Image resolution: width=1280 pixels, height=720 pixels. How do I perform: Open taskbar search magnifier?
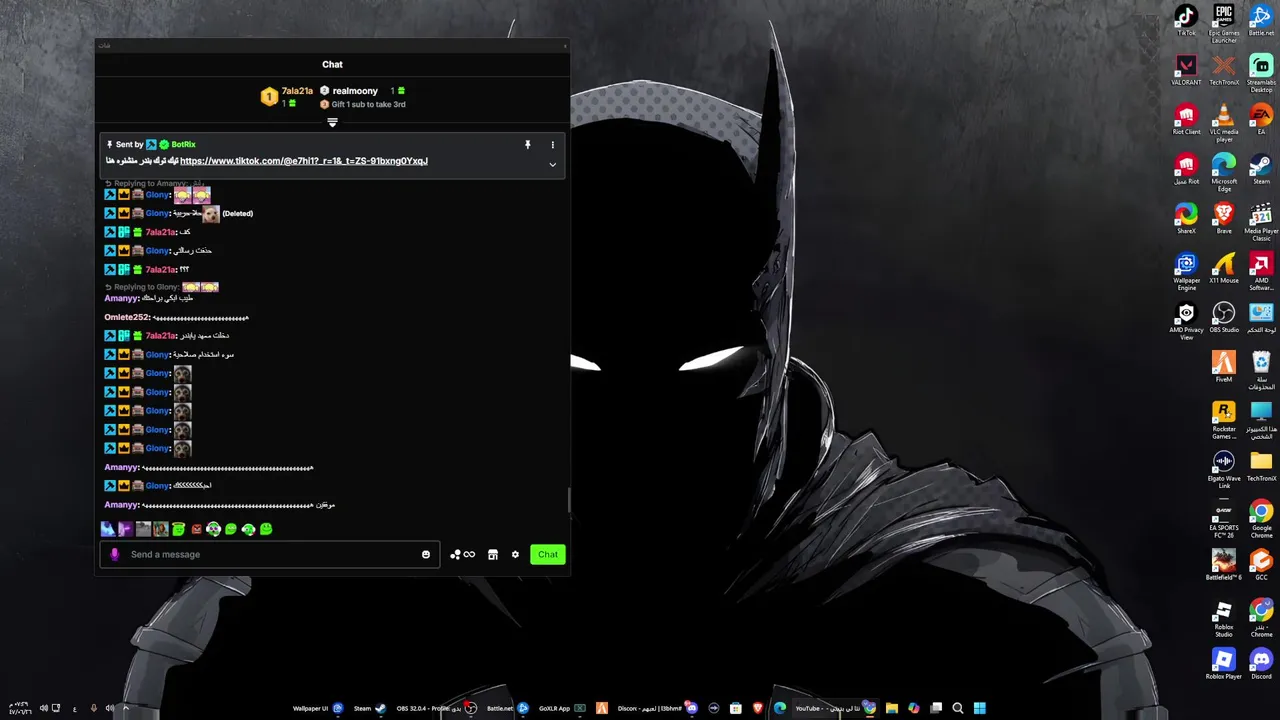[x=958, y=708]
